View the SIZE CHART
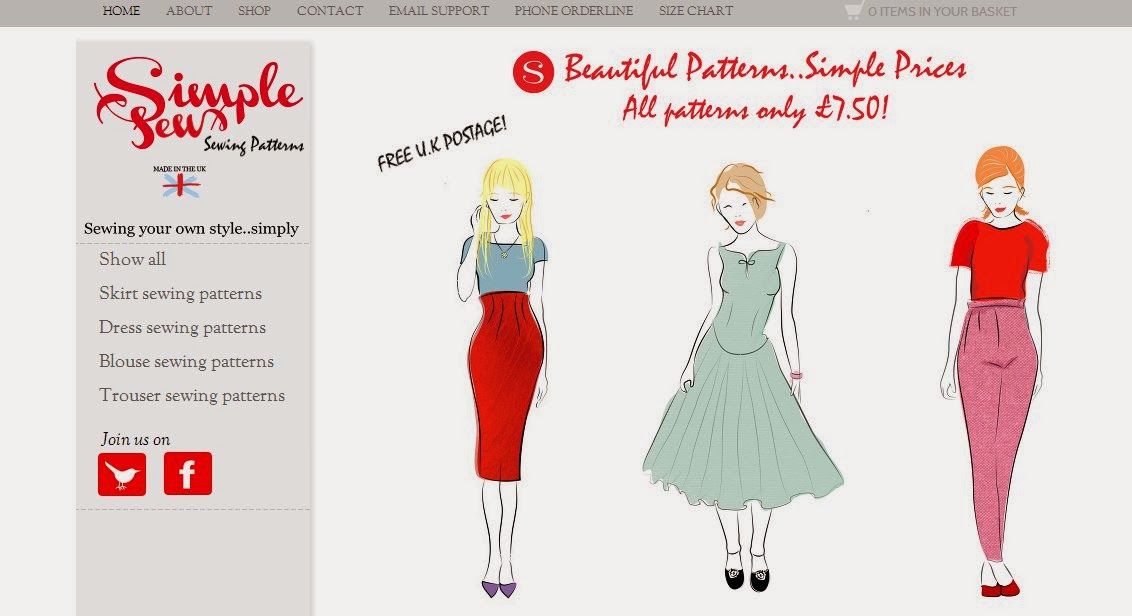 coord(696,12)
